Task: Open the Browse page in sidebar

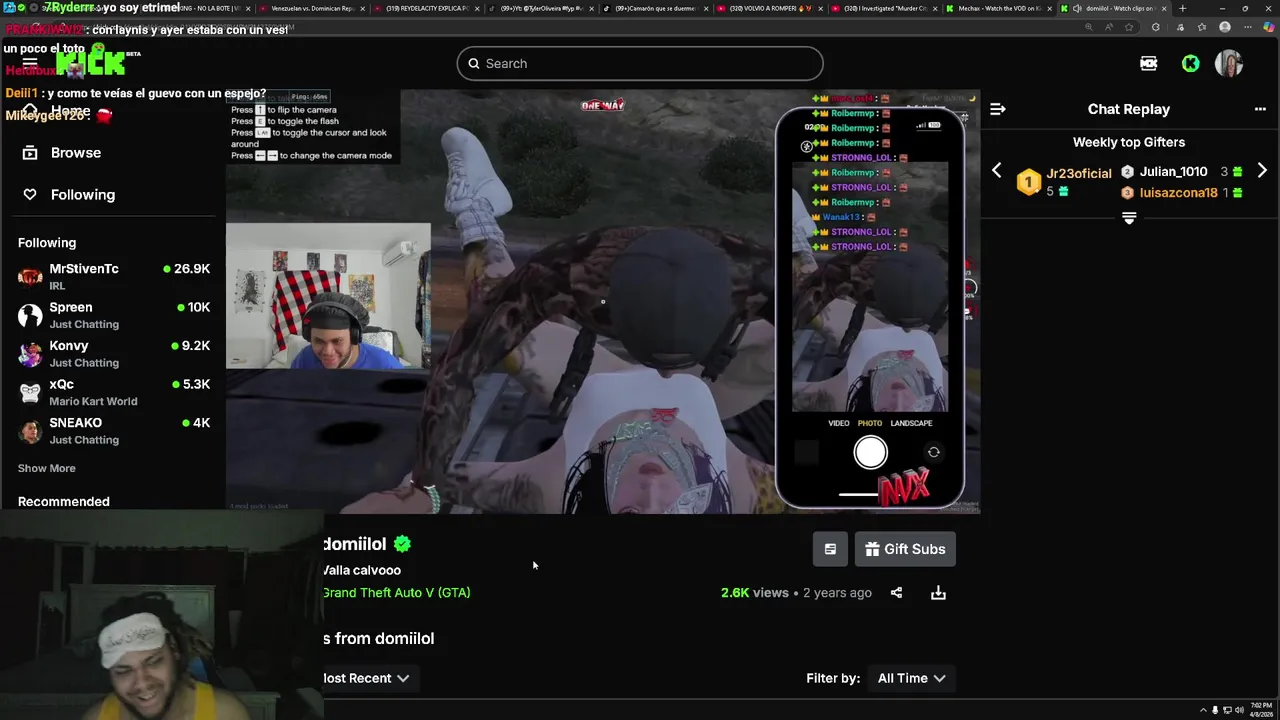Action: [75, 153]
